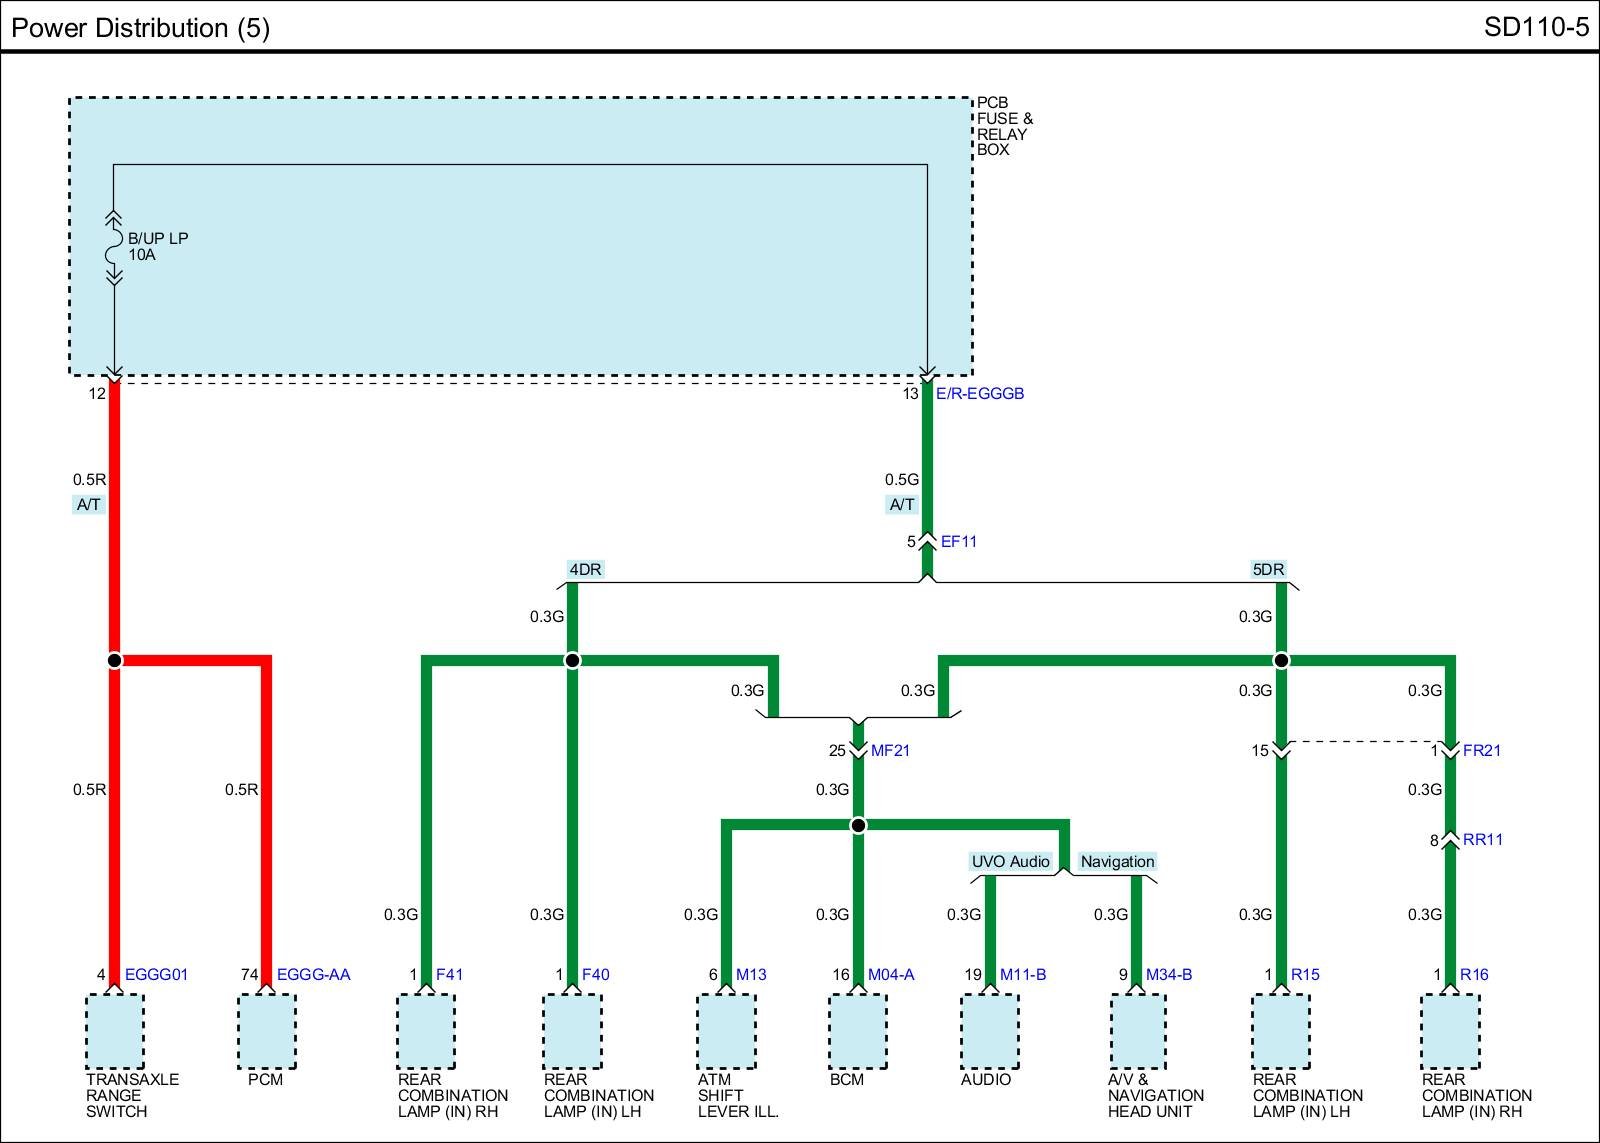This screenshot has width=1600, height=1143.
Task: Click the Navigation option tag
Action: point(1117,862)
